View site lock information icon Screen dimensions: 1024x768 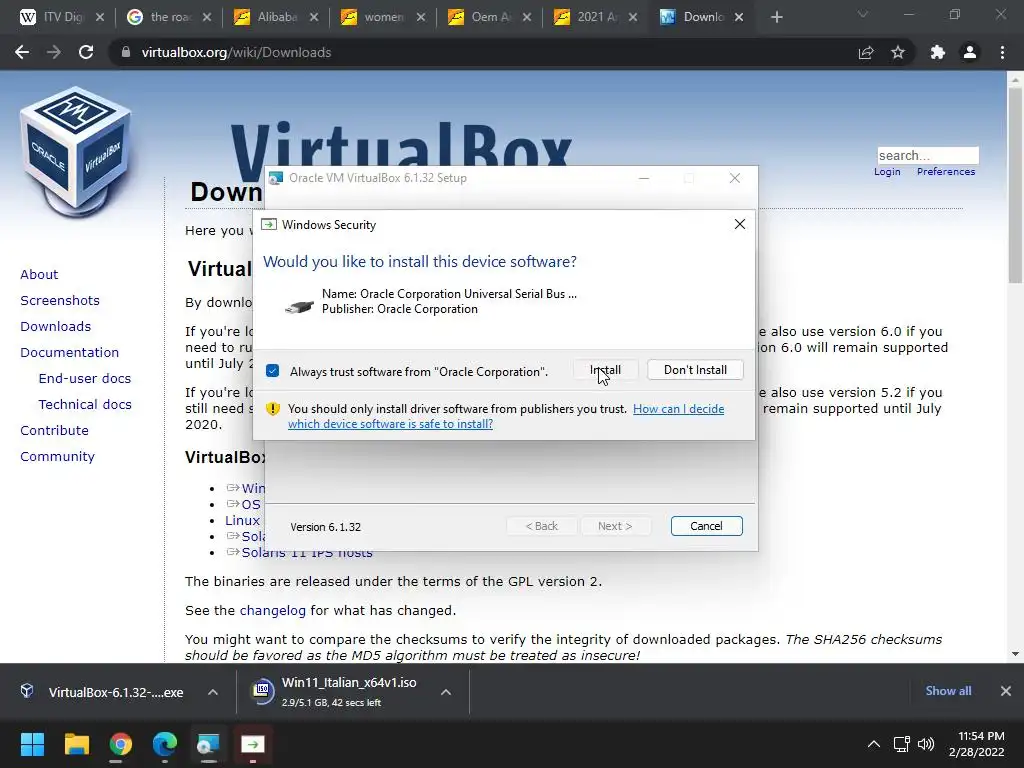tap(126, 52)
